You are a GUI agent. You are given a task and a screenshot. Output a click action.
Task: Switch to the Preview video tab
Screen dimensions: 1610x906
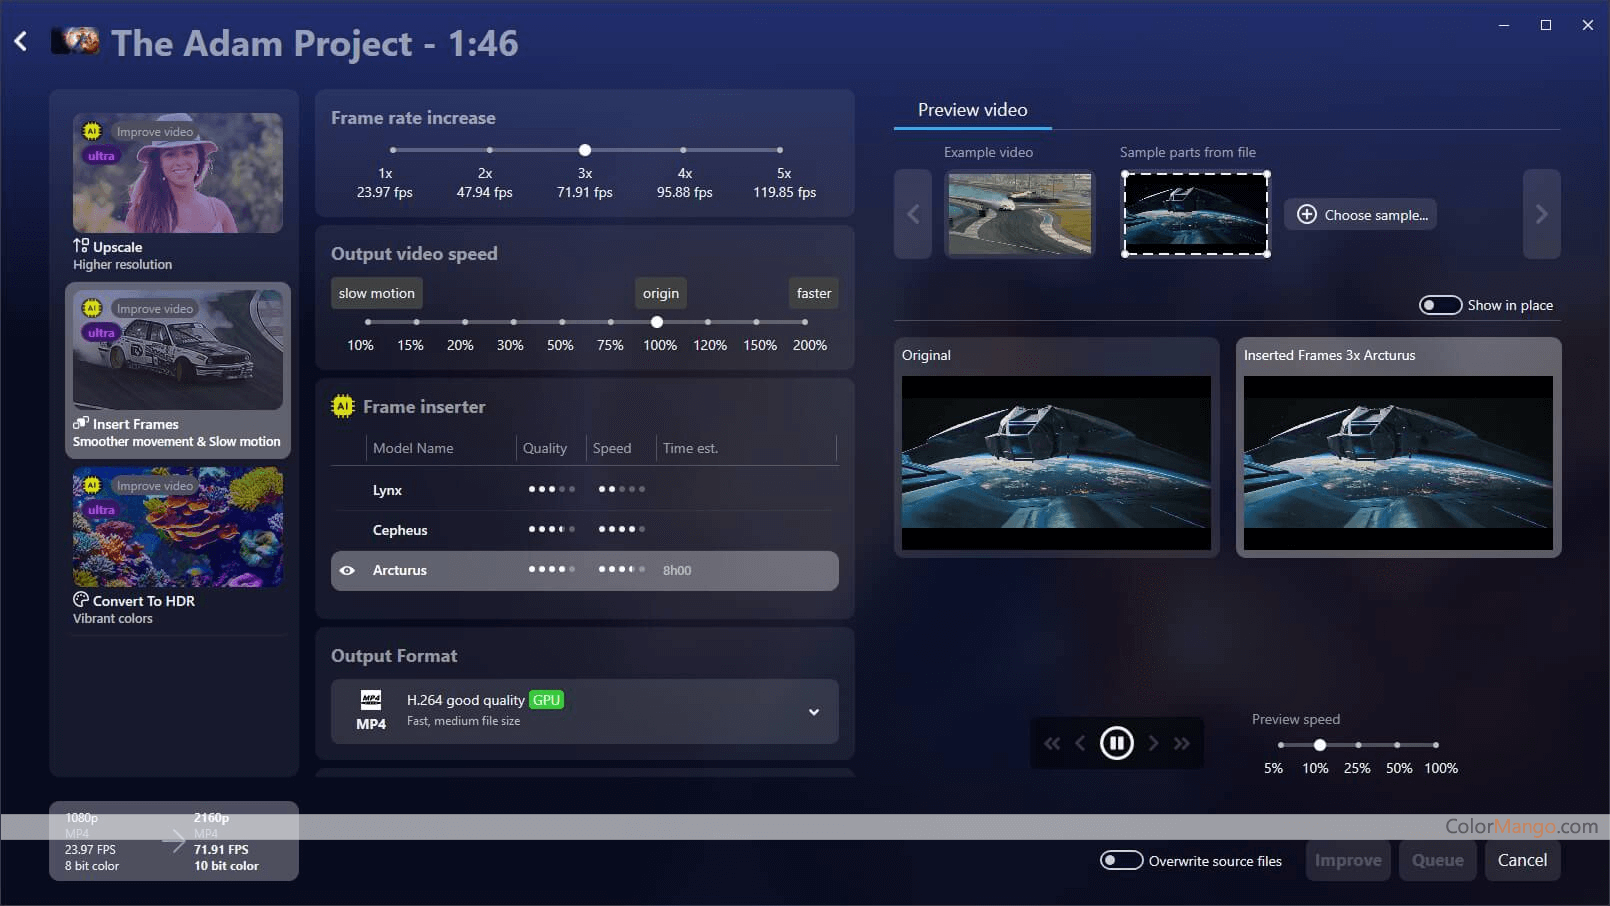tap(972, 110)
